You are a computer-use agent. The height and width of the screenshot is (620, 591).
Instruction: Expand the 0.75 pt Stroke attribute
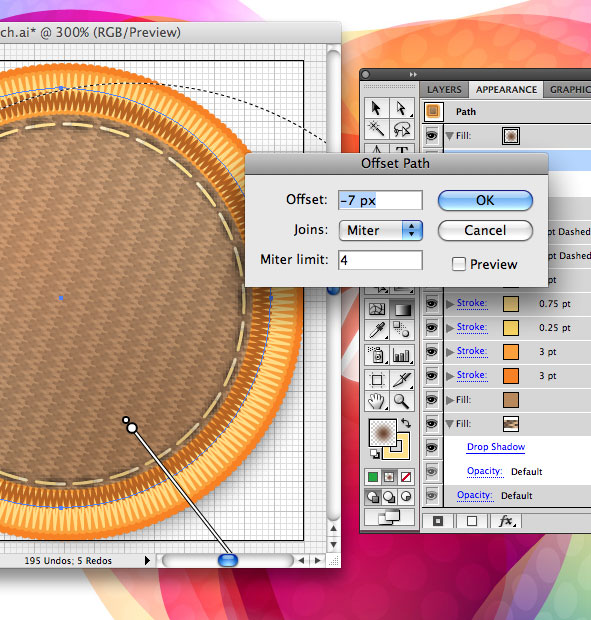[x=449, y=304]
